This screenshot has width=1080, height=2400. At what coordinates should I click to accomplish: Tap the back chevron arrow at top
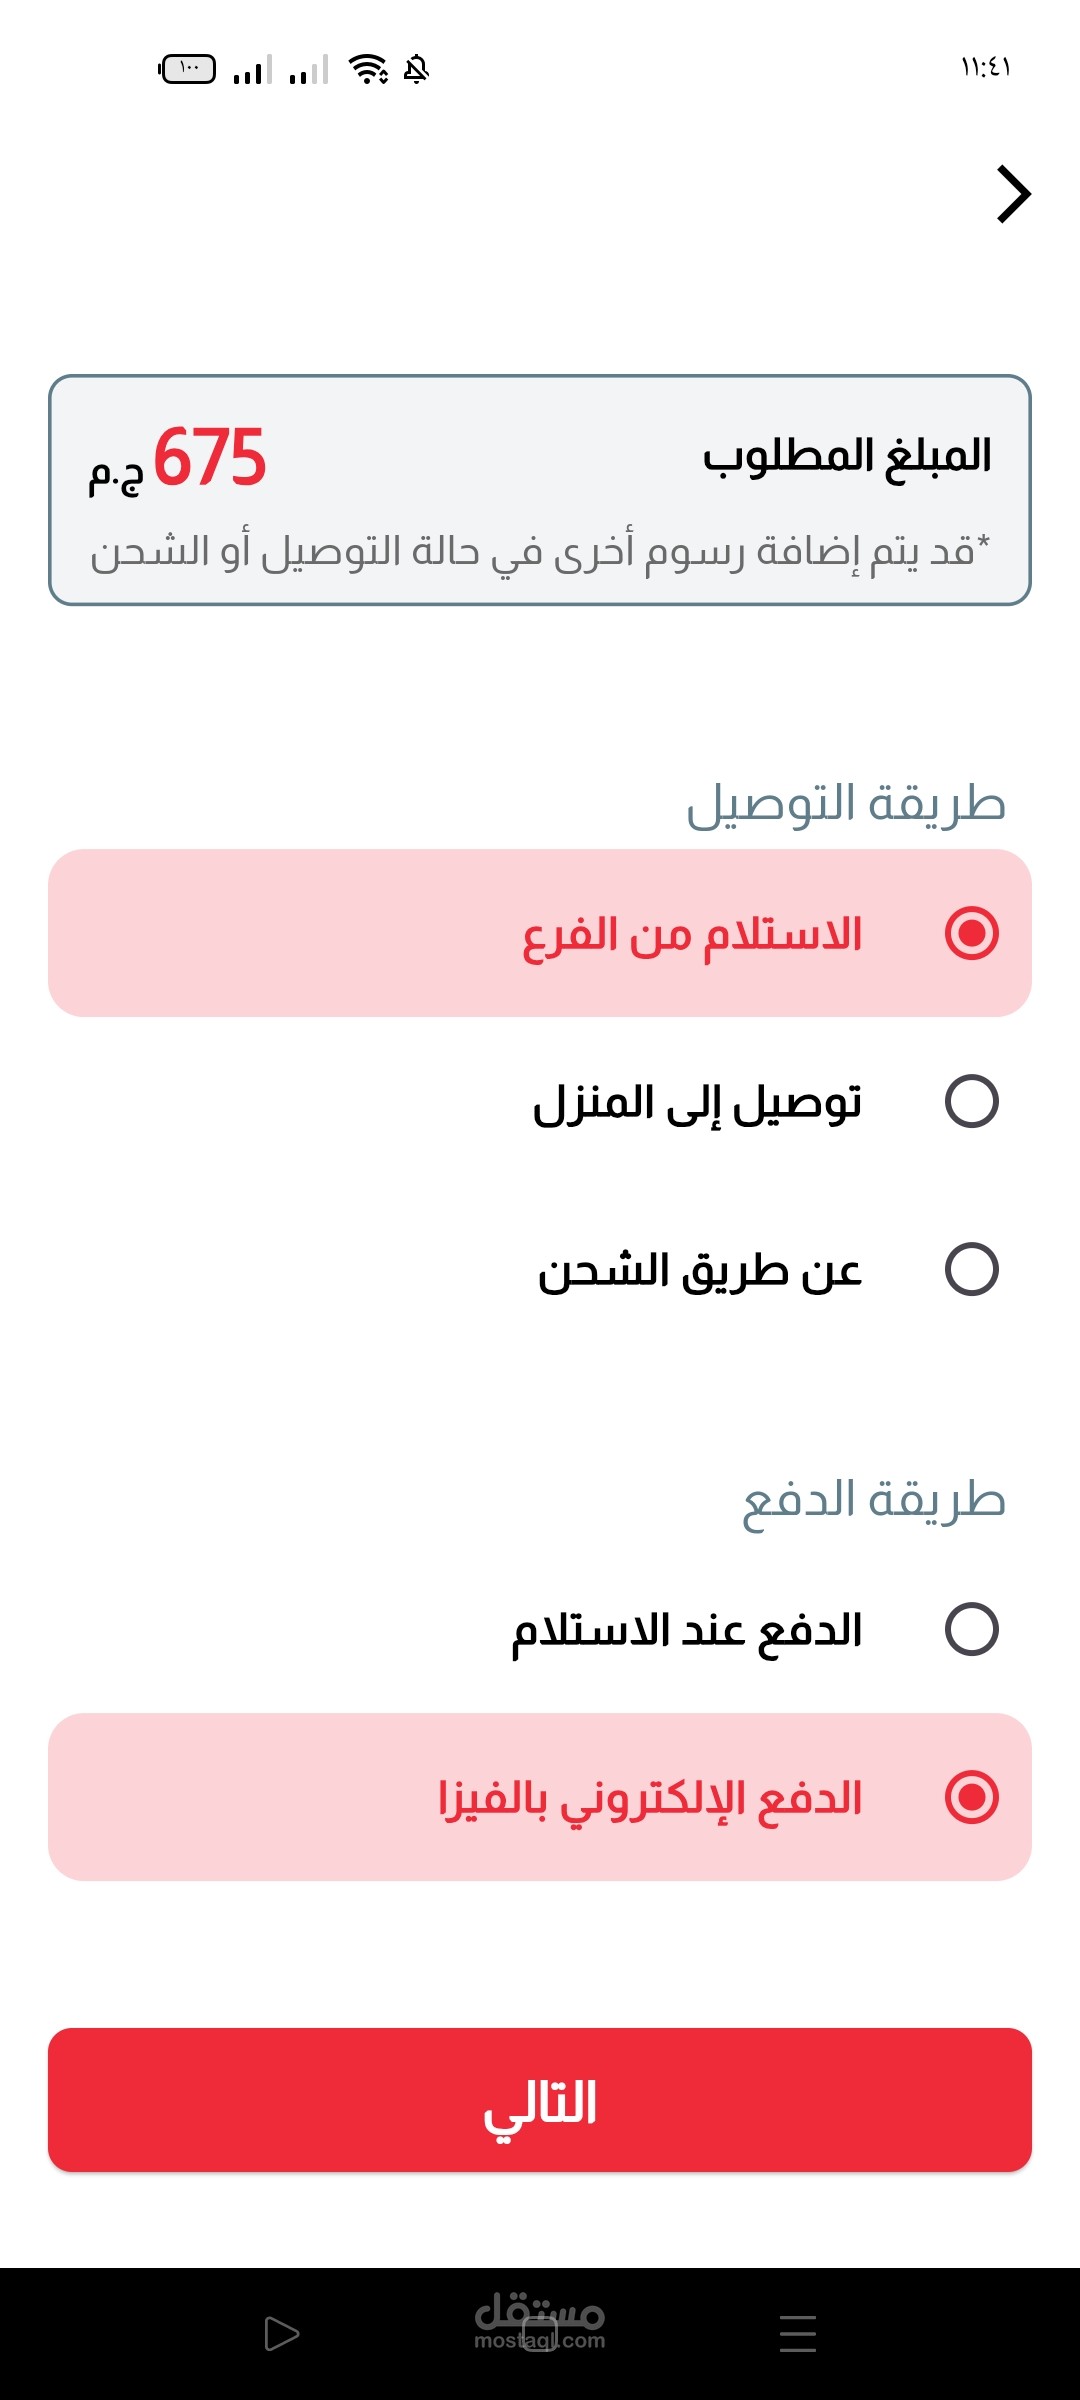click(x=1013, y=194)
